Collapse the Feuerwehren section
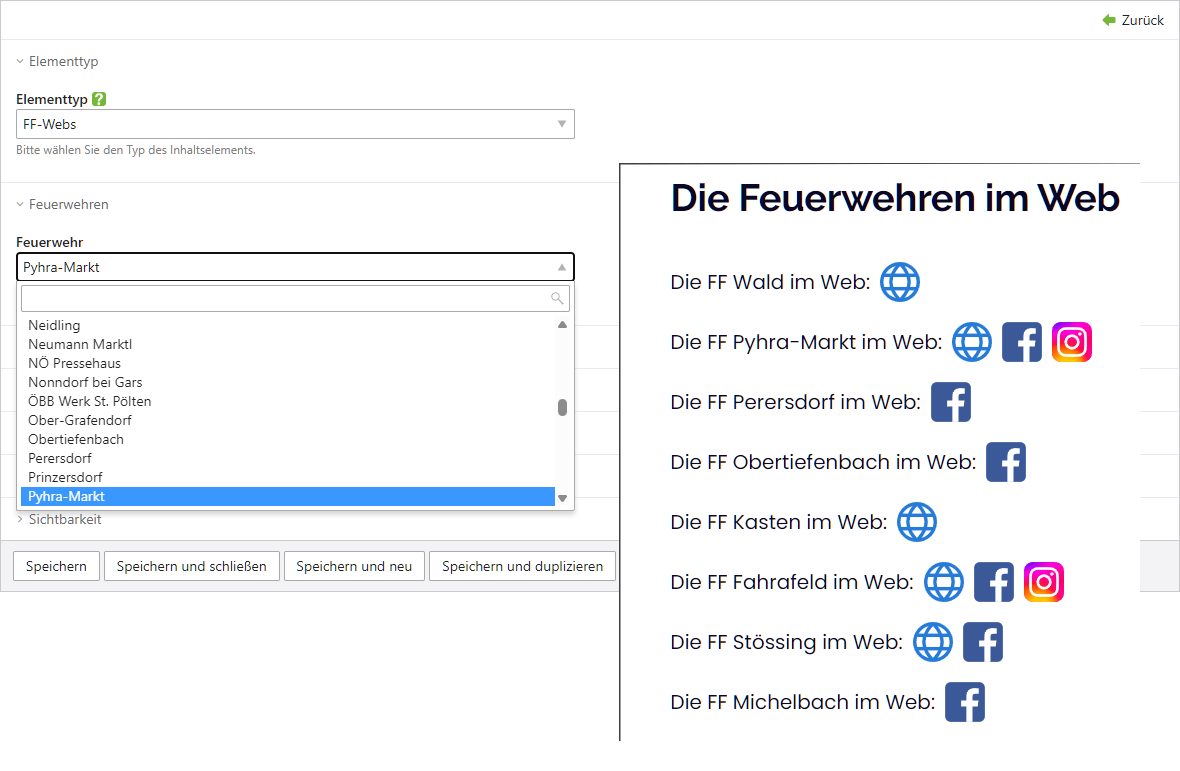 [x=68, y=204]
